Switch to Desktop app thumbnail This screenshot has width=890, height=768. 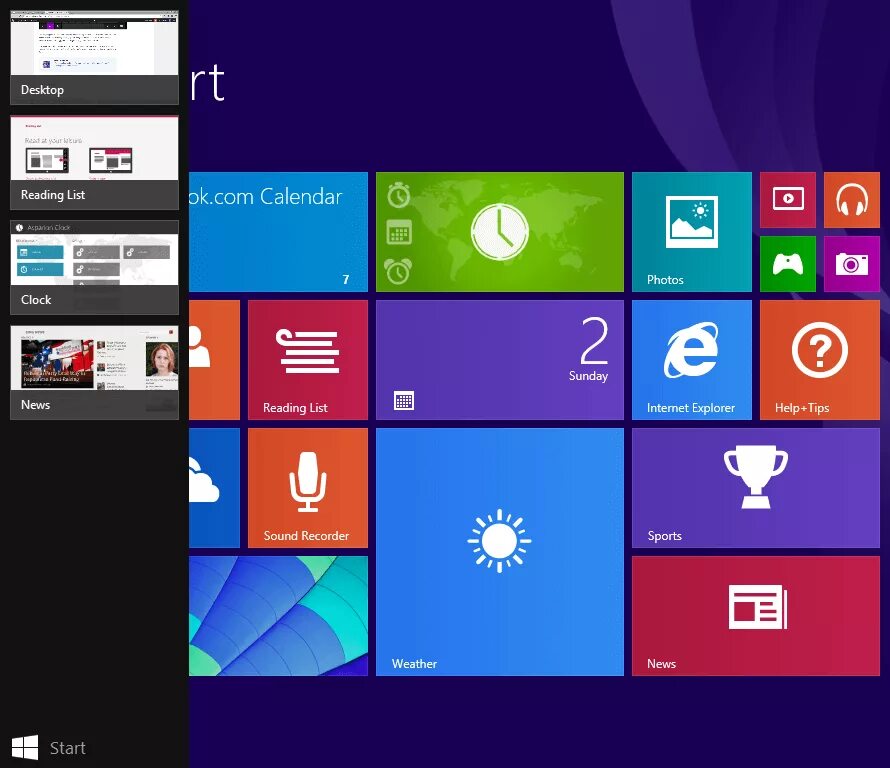(x=94, y=57)
